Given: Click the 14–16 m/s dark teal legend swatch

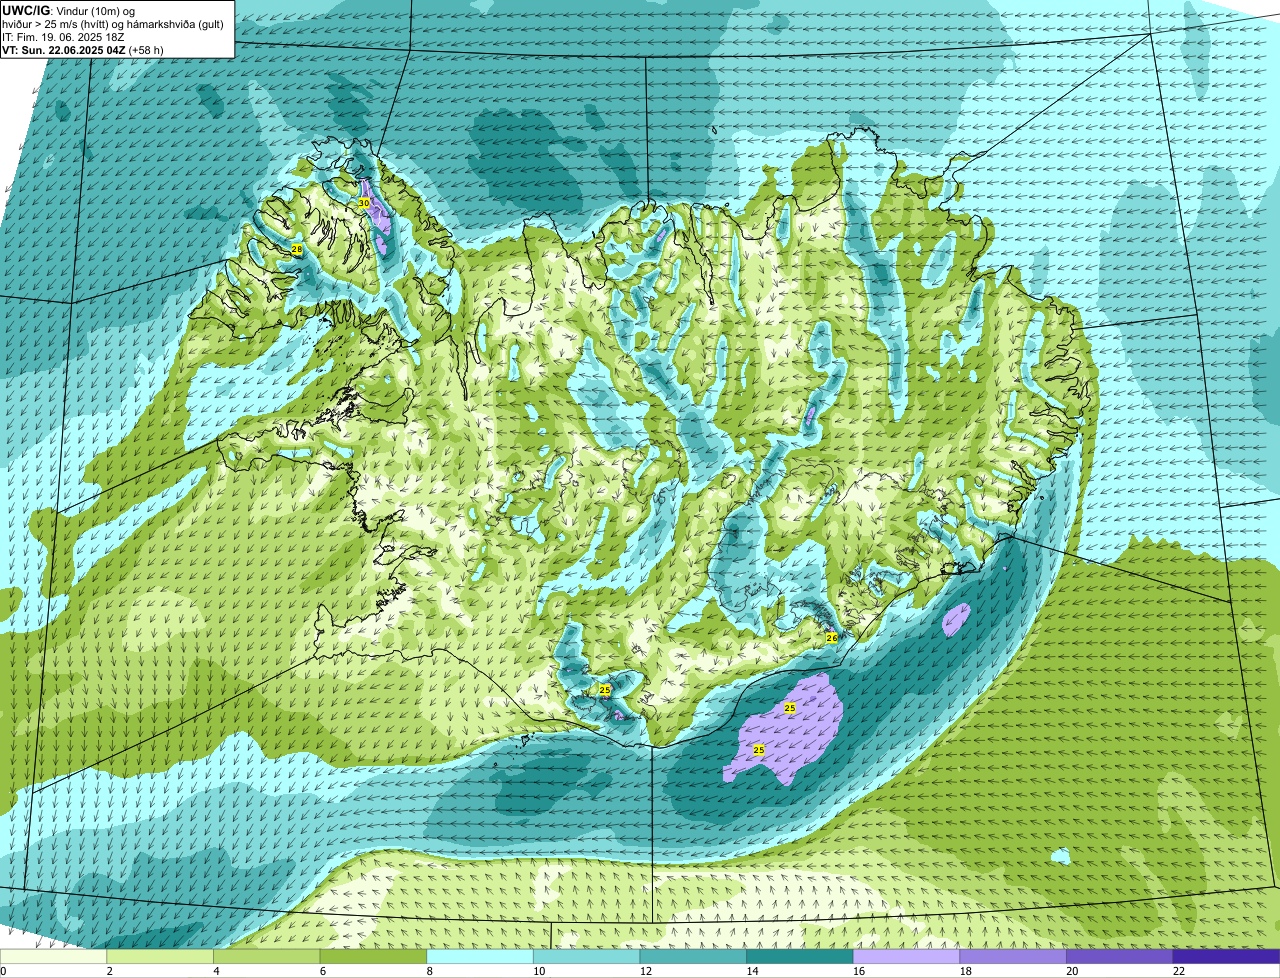Looking at the screenshot, I should pos(800,956).
